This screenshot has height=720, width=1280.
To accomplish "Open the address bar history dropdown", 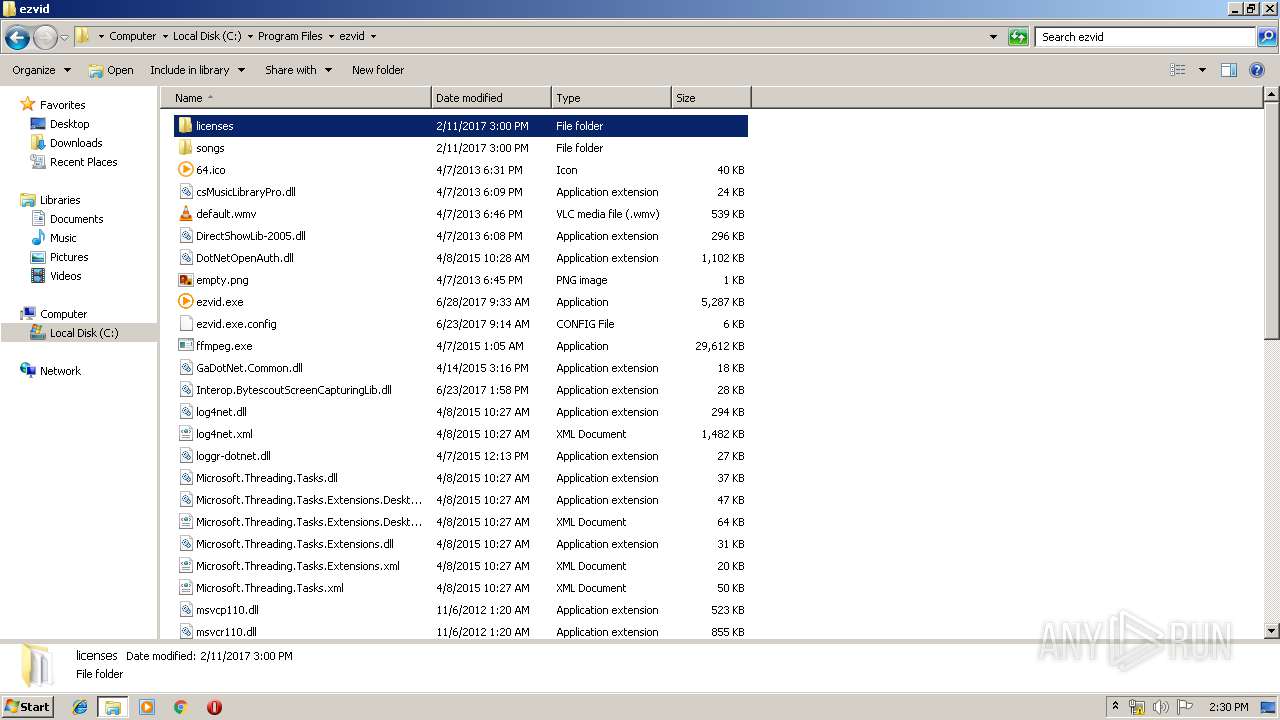I will tap(993, 37).
